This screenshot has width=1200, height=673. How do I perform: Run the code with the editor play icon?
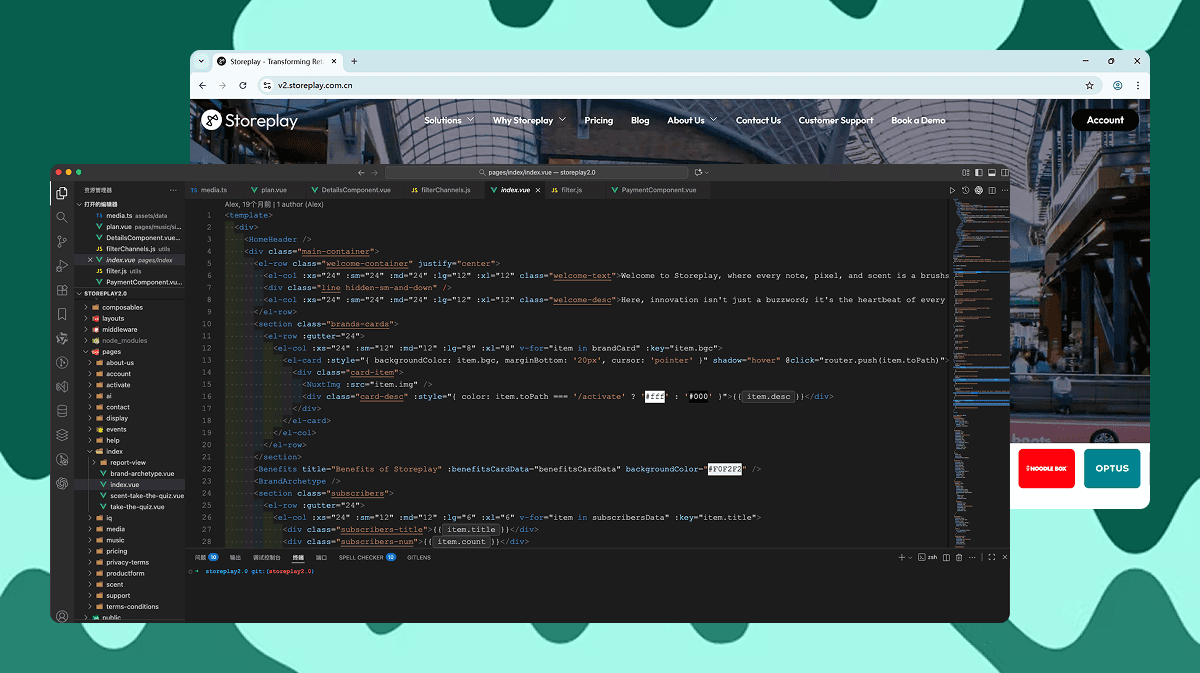tap(952, 190)
